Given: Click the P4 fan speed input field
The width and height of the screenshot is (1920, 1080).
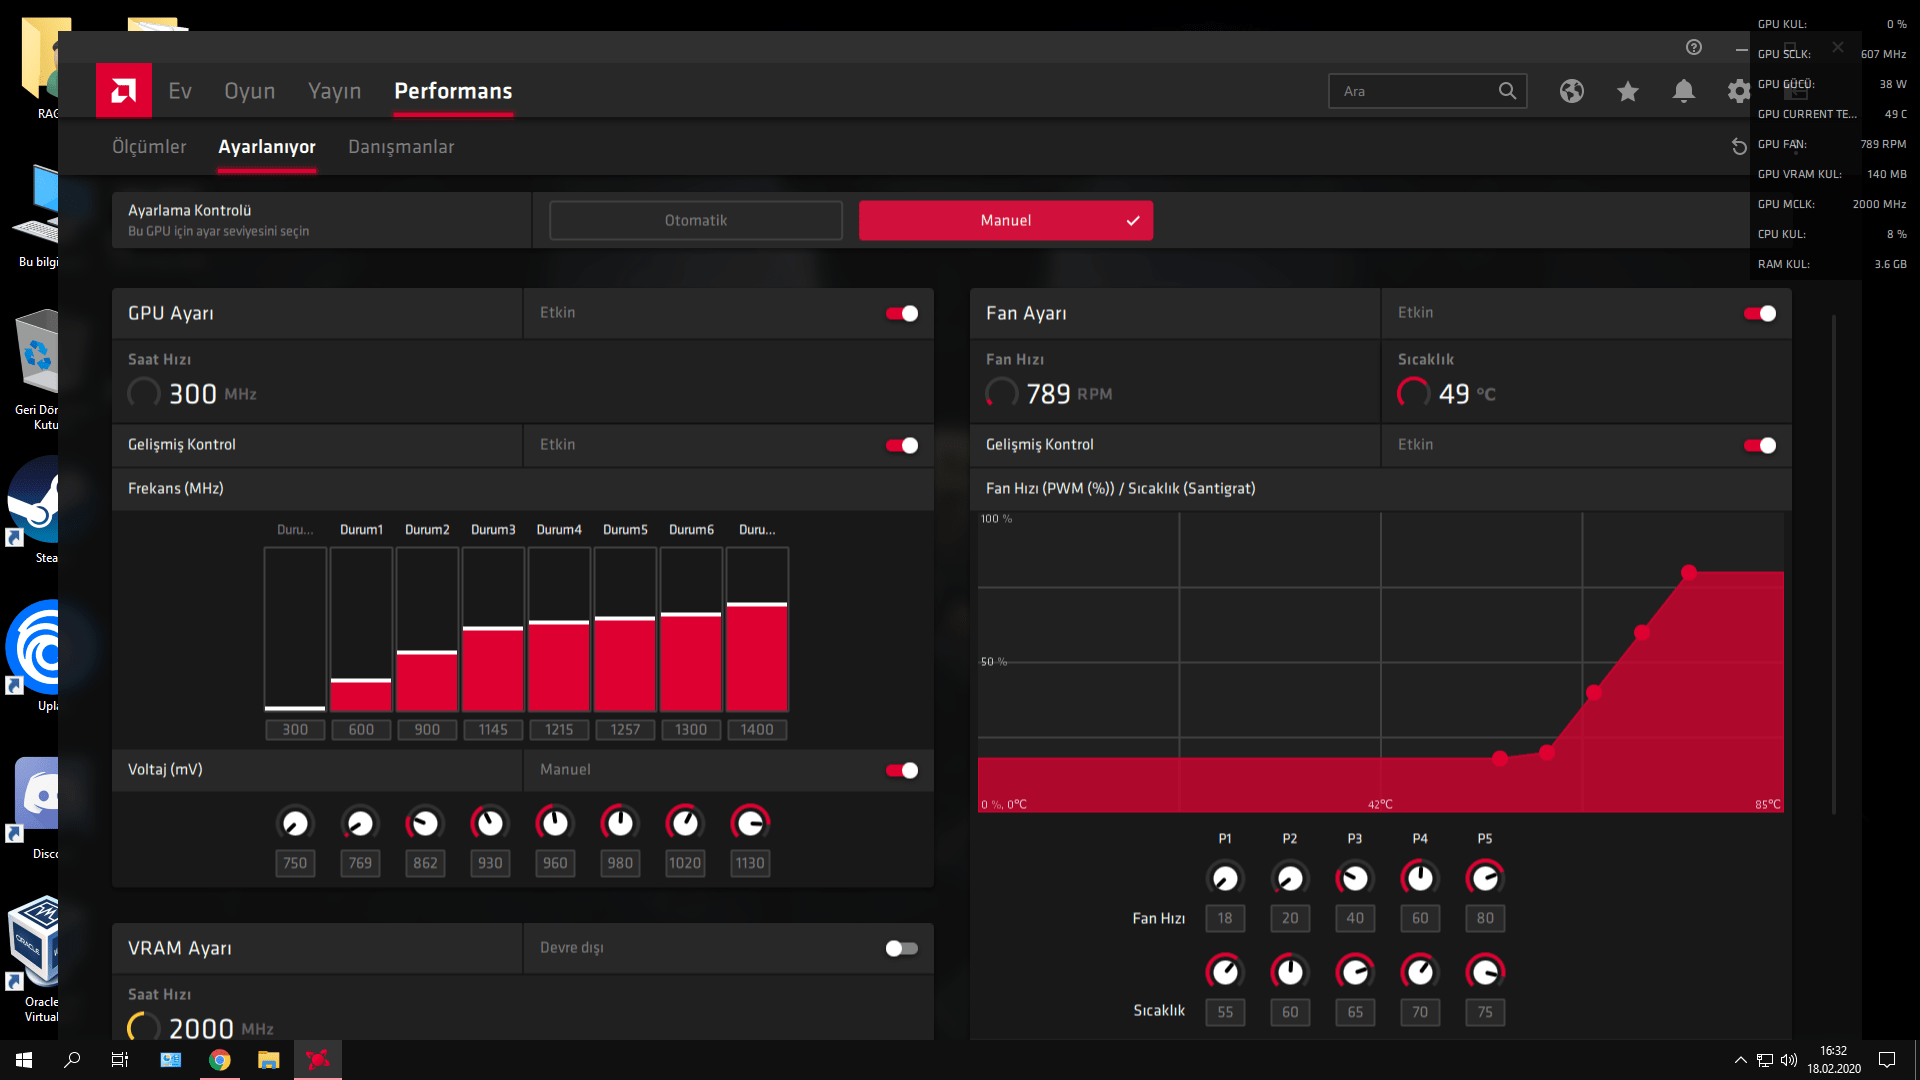Looking at the screenshot, I should click(x=1420, y=918).
